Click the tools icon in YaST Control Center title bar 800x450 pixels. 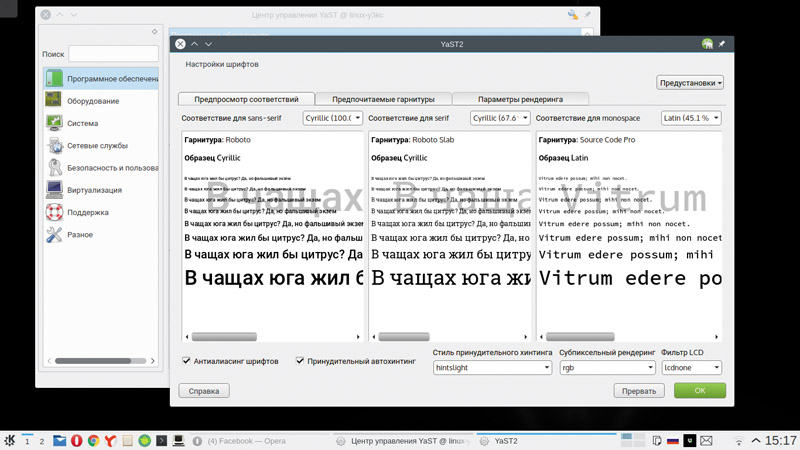pos(573,15)
